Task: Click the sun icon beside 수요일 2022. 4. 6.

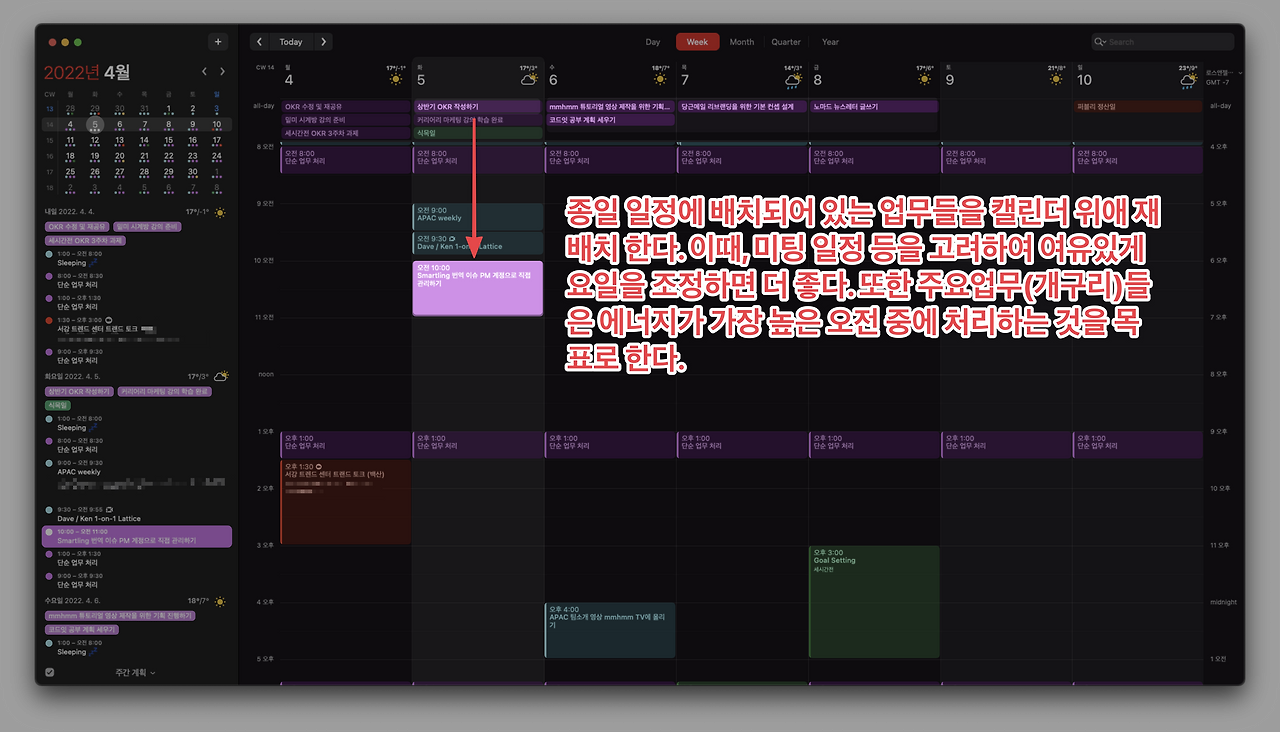Action: point(219,601)
